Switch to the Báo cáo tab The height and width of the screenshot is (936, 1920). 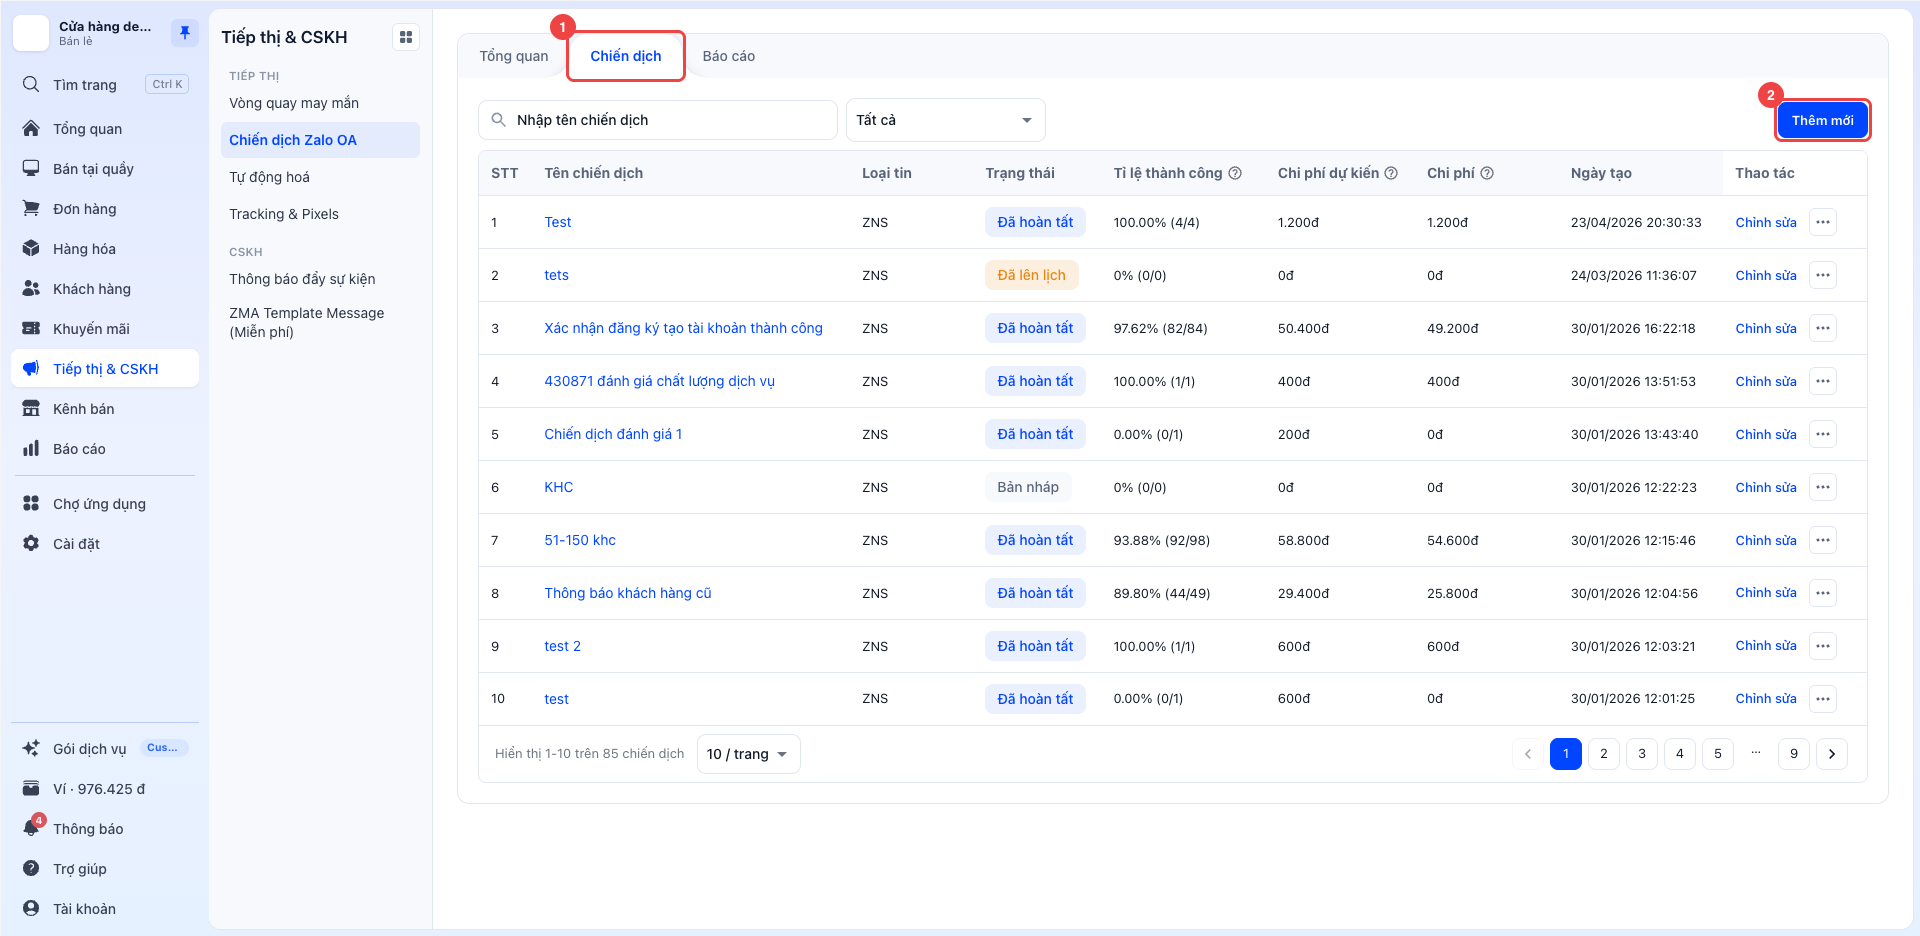click(729, 56)
